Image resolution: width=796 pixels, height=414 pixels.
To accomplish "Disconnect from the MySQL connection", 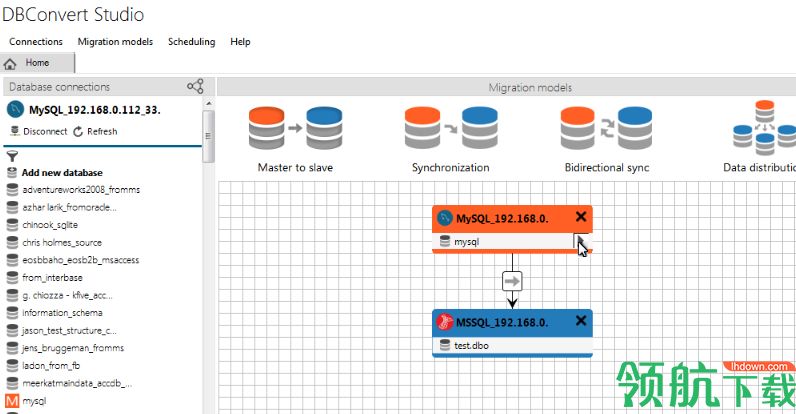I will coord(39,131).
